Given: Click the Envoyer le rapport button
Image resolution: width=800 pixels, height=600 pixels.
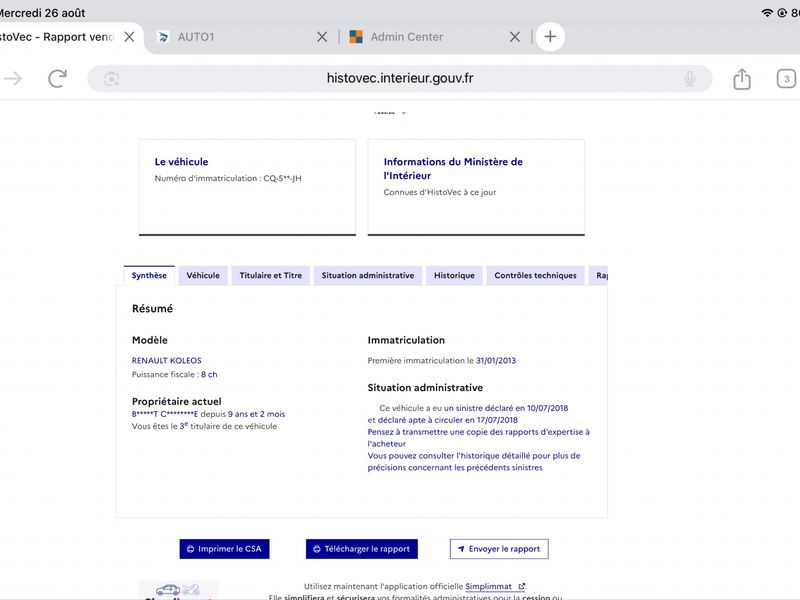Looking at the screenshot, I should click(499, 549).
